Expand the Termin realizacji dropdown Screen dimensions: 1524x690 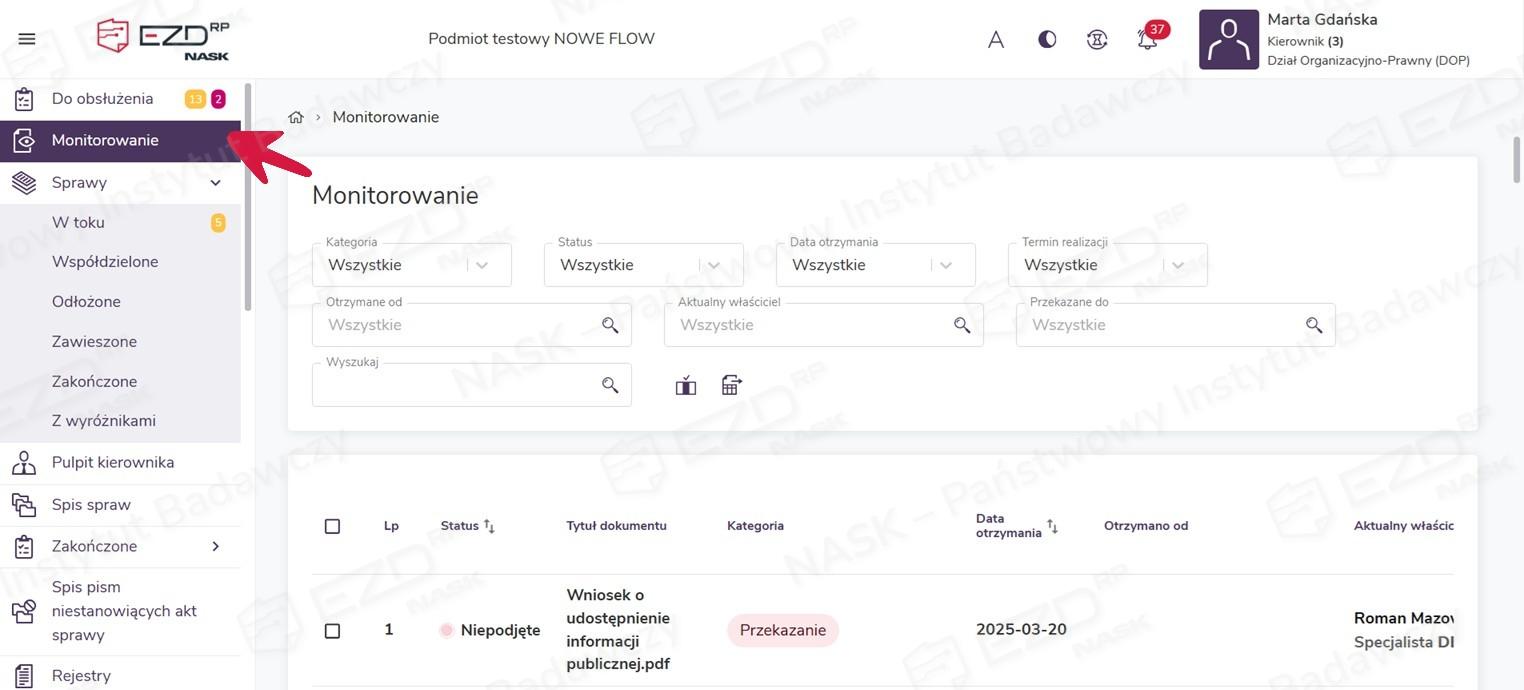coord(1107,265)
